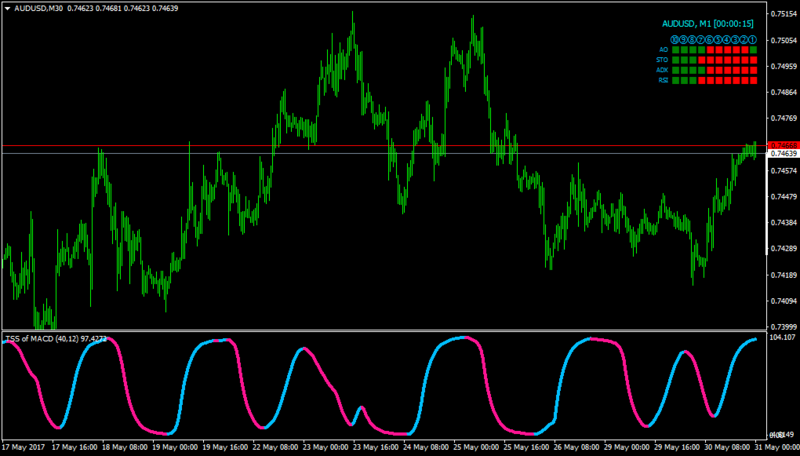Click the 23 May 00:00 time label
Screen dimensions: 800x456
pyautogui.click(x=326, y=447)
